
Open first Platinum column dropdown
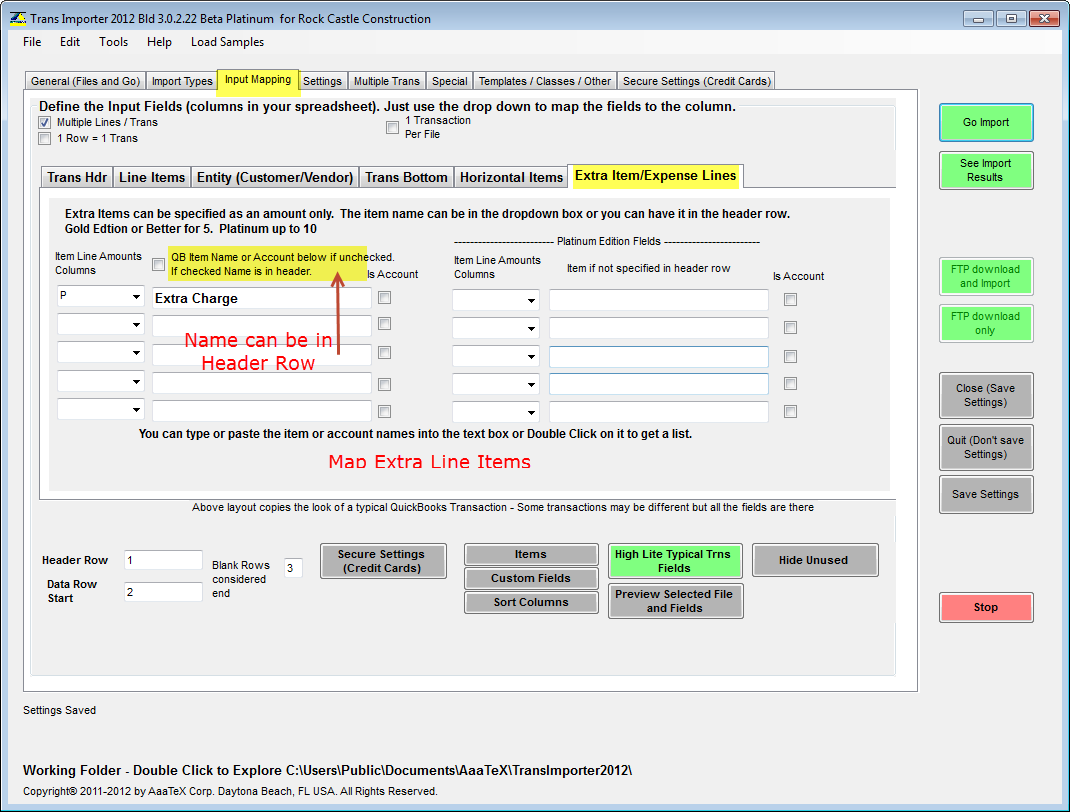click(x=531, y=301)
